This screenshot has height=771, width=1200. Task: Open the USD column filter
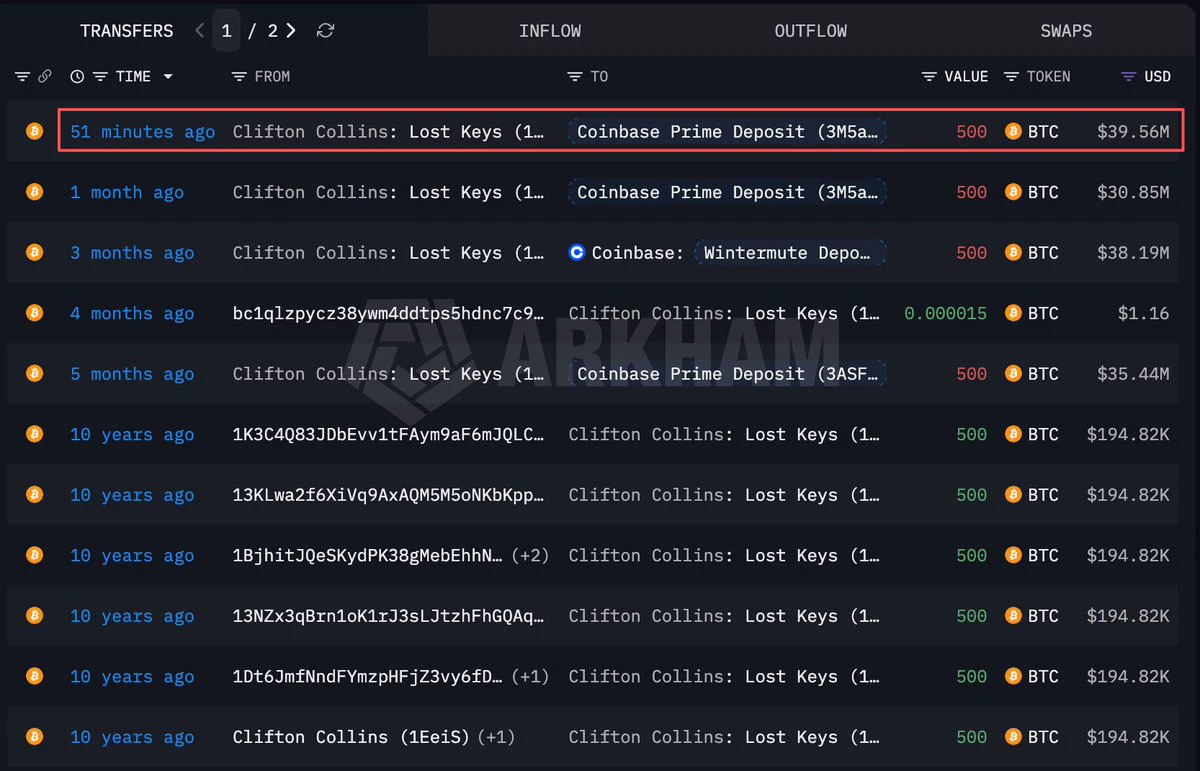tap(1128, 76)
